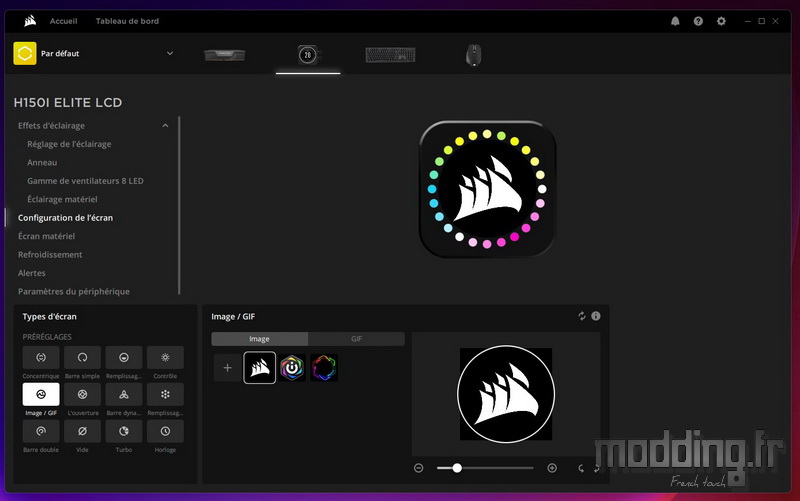Viewport: 800px width, 501px height.
Task: Select the Image / GIF screen preset
Action: pos(41,394)
